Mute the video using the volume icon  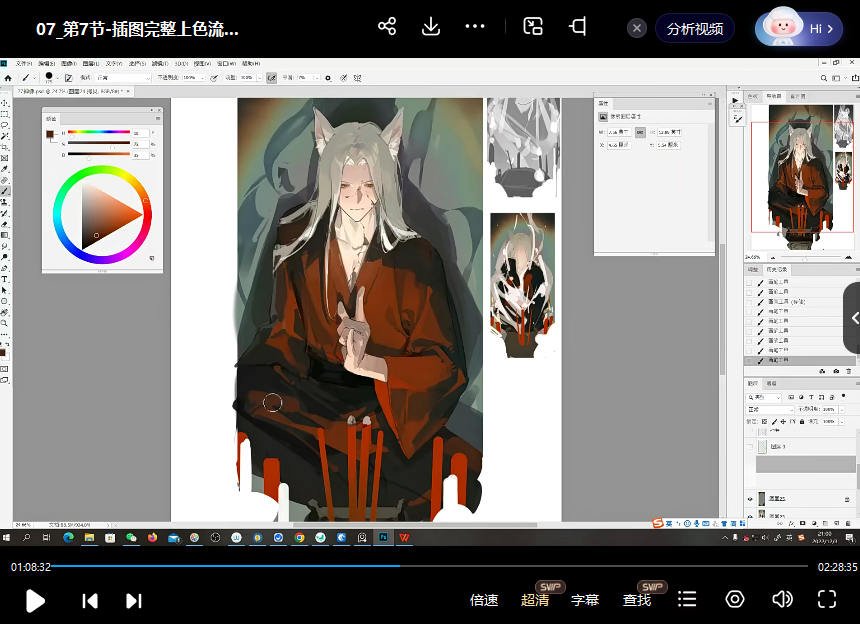pyautogui.click(x=783, y=600)
